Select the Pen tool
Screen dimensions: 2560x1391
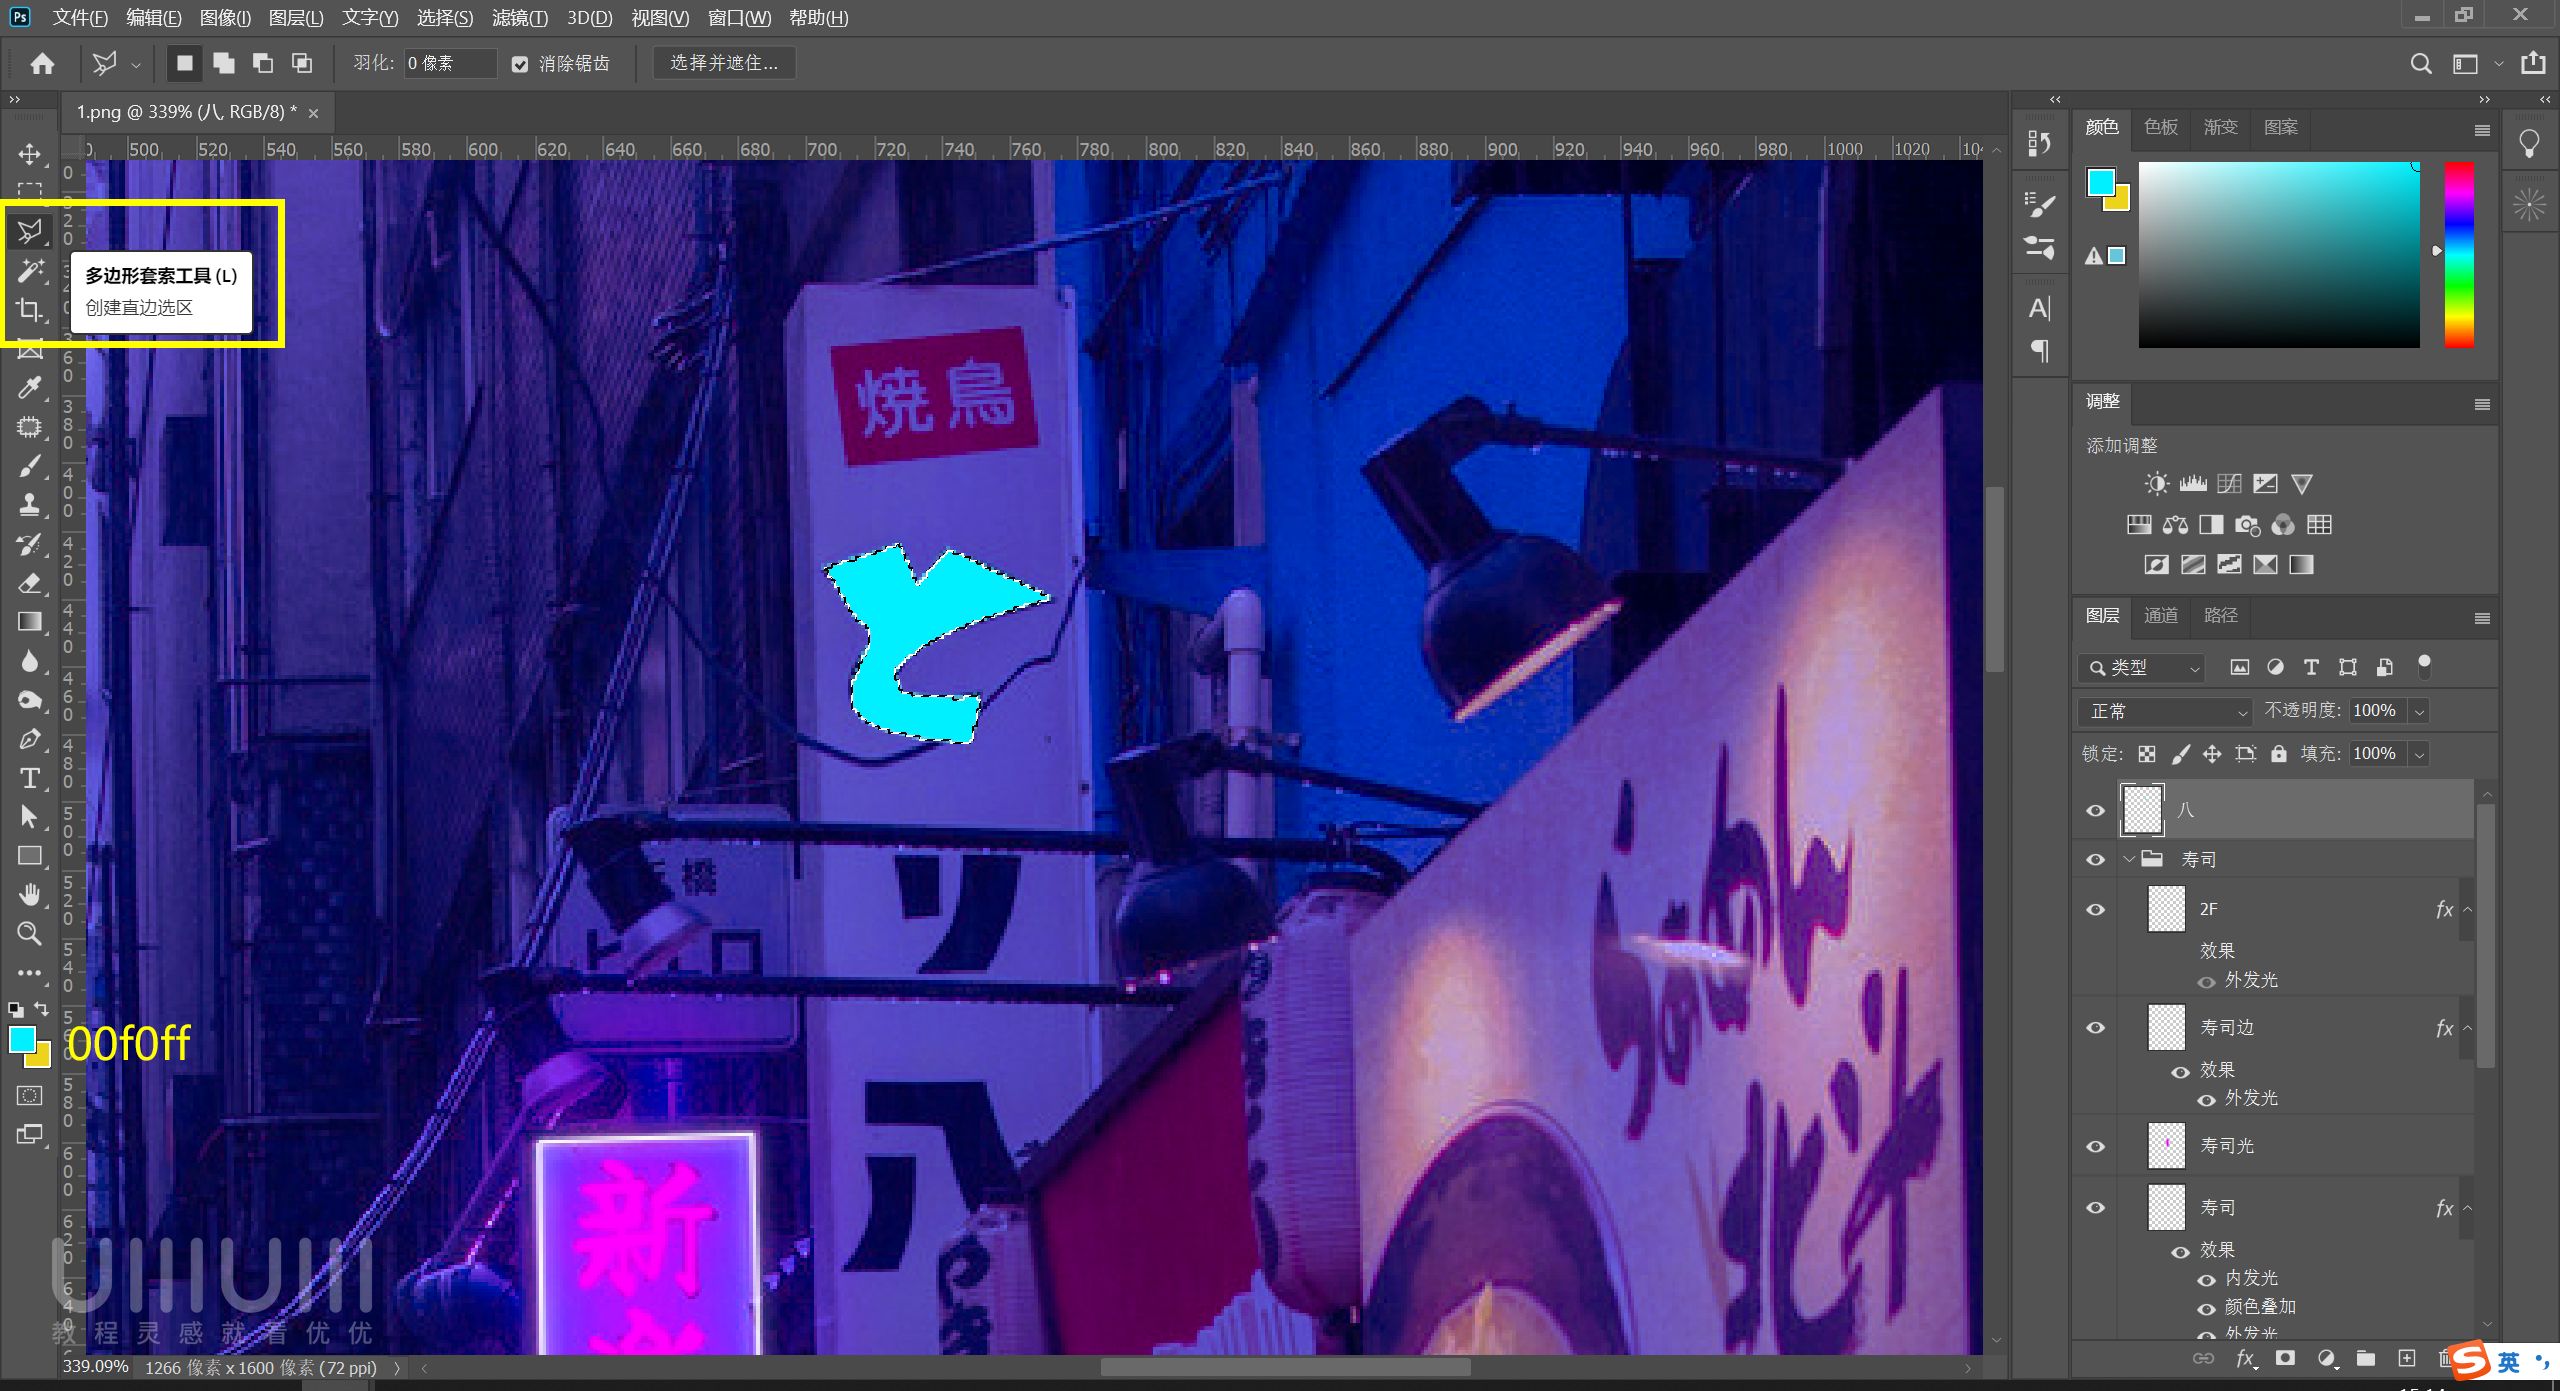point(30,739)
